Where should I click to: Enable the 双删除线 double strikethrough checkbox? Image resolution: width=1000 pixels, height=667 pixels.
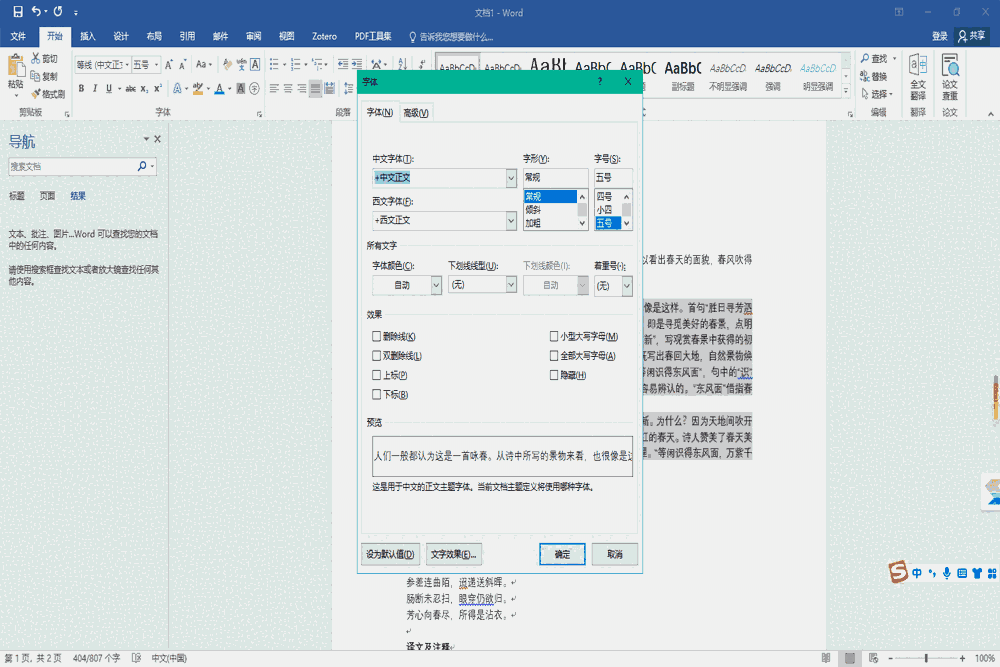[x=377, y=356]
